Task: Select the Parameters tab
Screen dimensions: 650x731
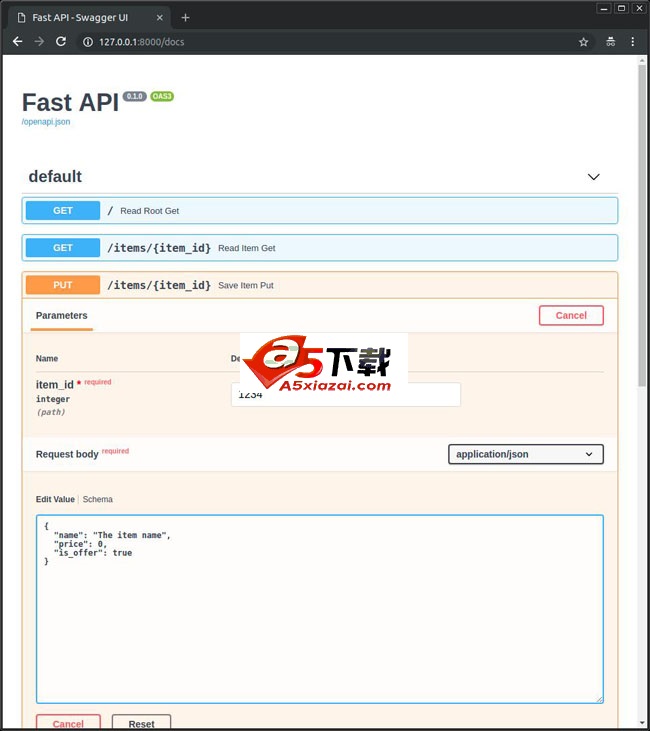Action: [62, 316]
